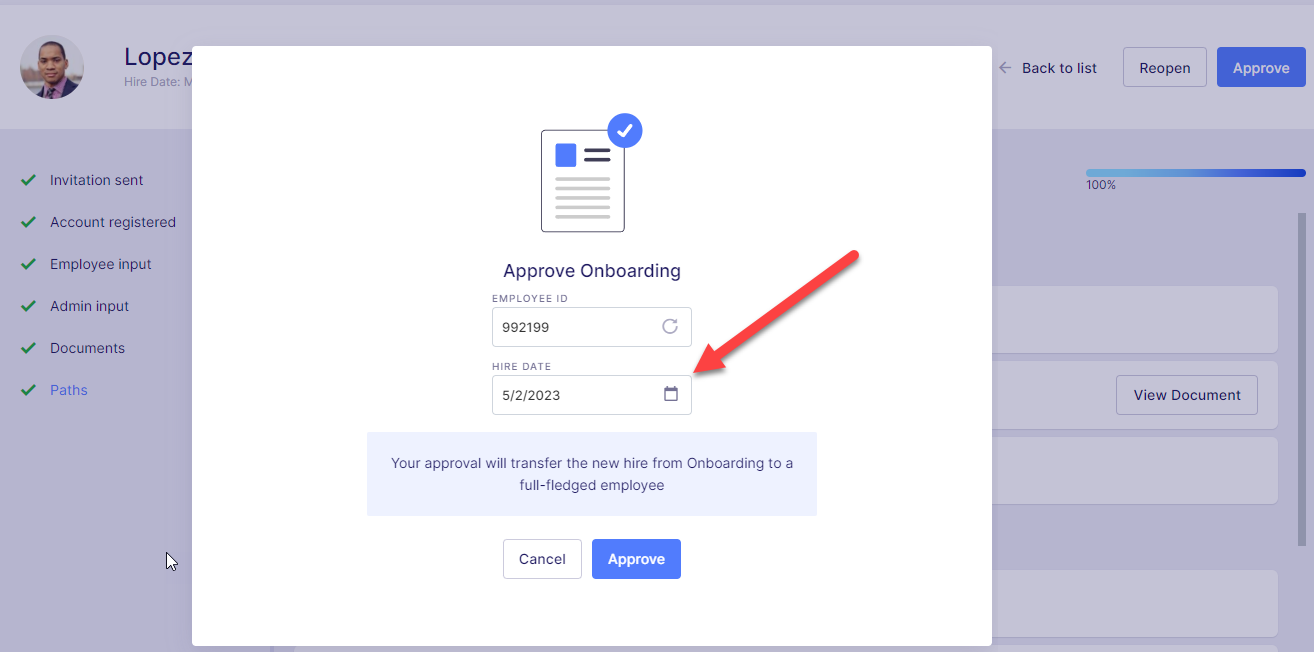Select the Employee input step

click(101, 264)
